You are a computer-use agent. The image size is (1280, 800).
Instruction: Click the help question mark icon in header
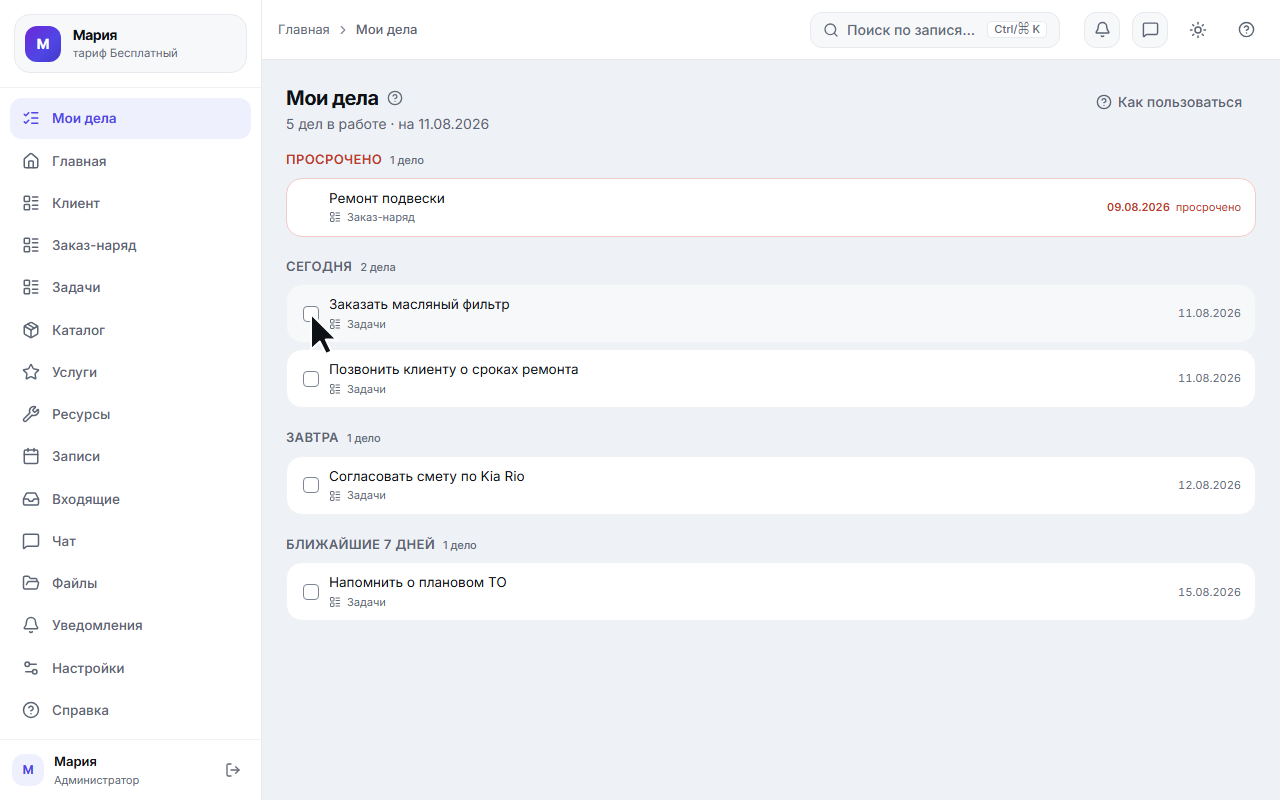click(x=1246, y=30)
